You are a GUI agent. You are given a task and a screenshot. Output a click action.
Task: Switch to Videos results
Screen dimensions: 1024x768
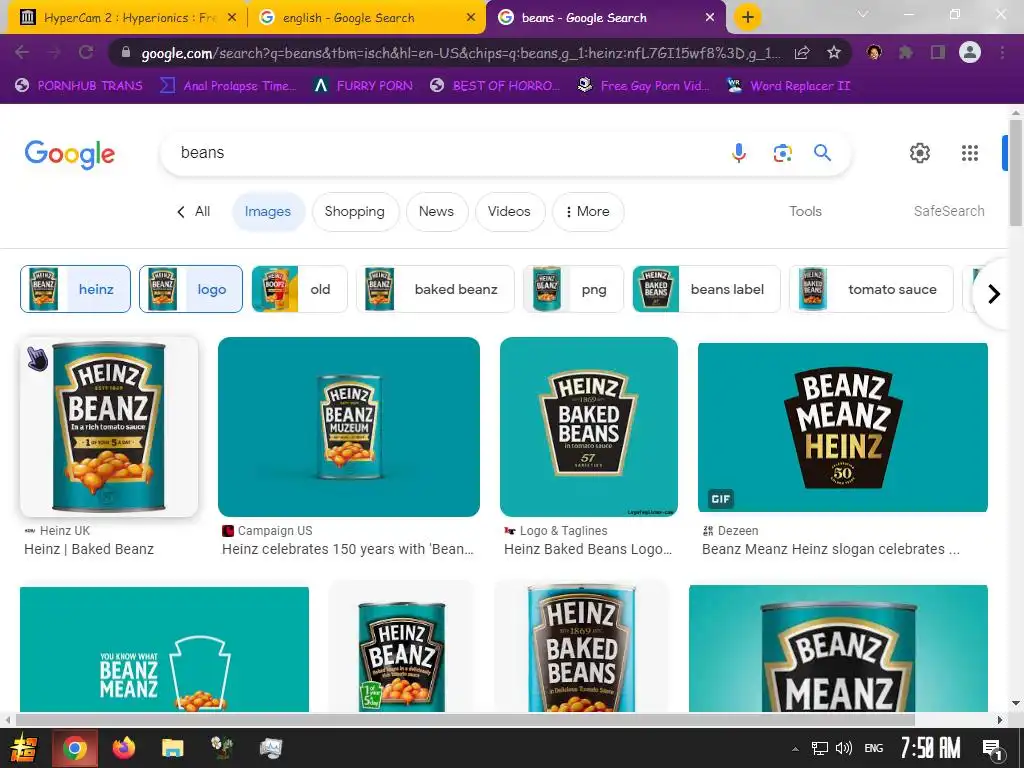(x=509, y=212)
